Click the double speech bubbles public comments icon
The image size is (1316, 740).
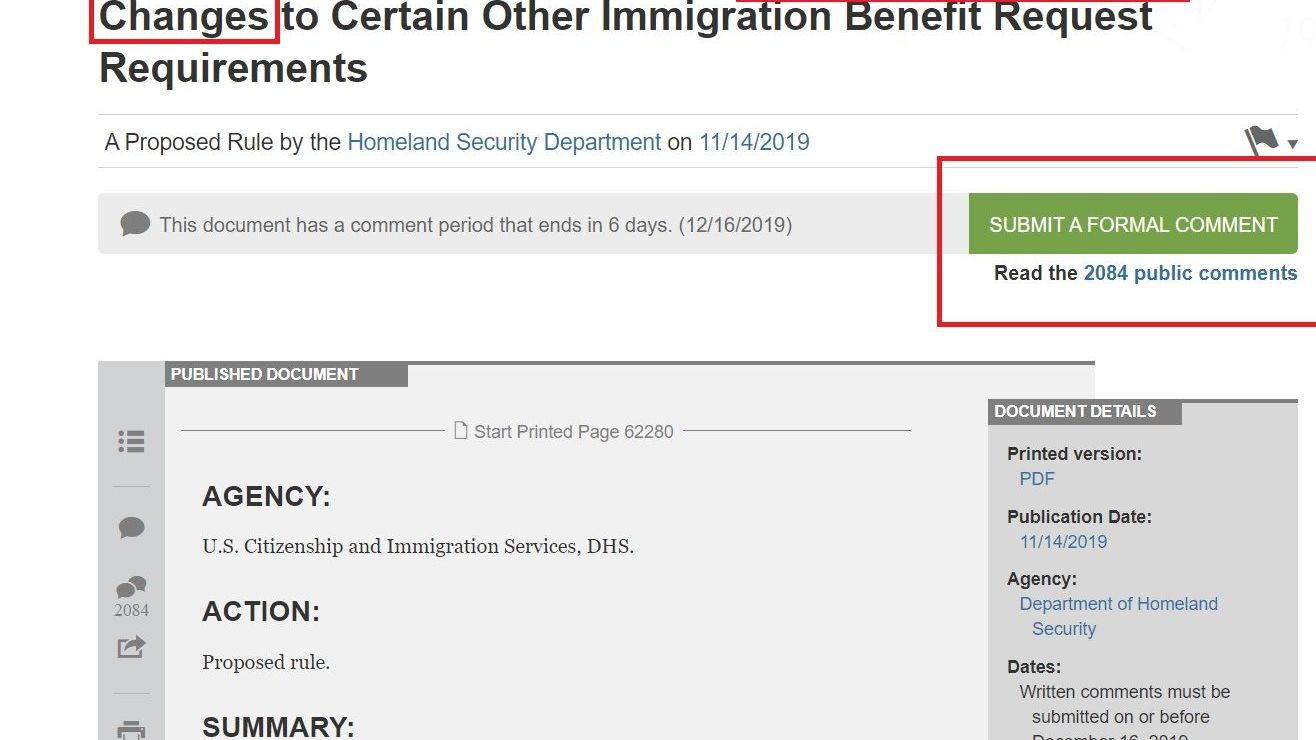tap(131, 588)
